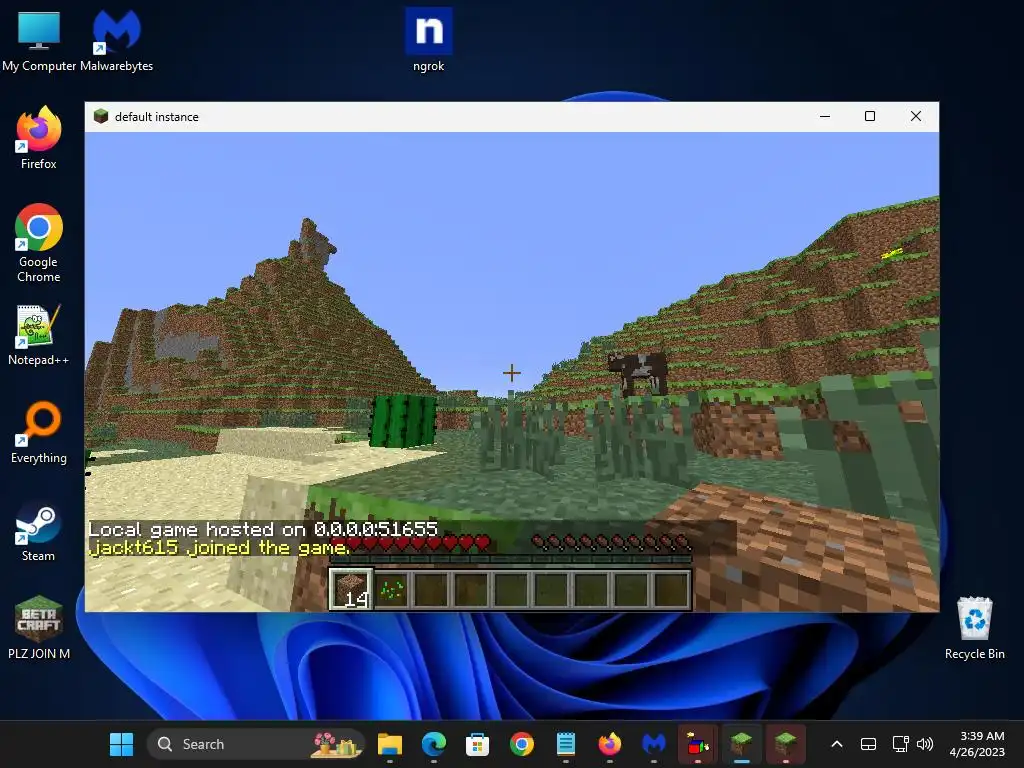Switch to the active Minecraft taskbar window
1024x768 pixels.
tap(742, 744)
